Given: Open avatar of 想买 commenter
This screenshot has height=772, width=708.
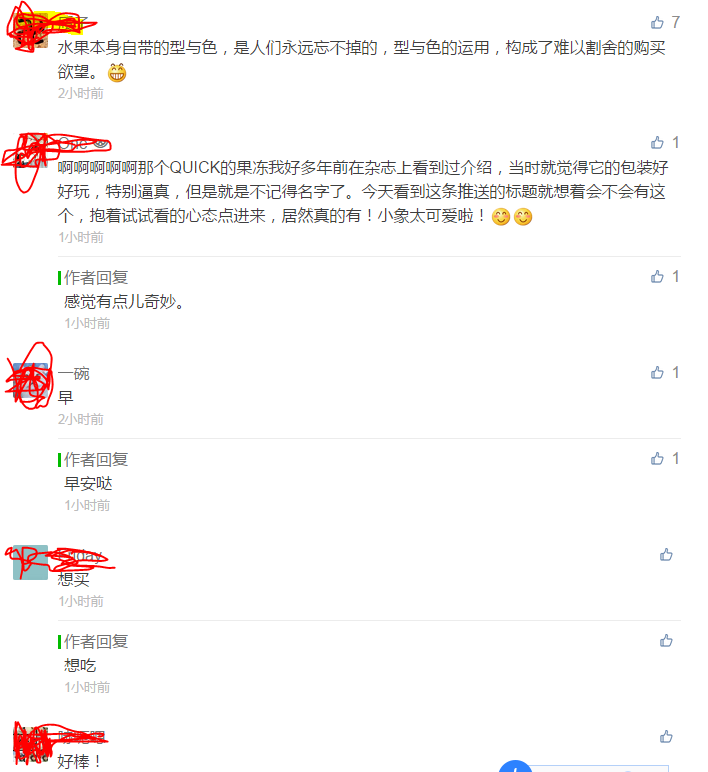Looking at the screenshot, I should click(x=31, y=562).
